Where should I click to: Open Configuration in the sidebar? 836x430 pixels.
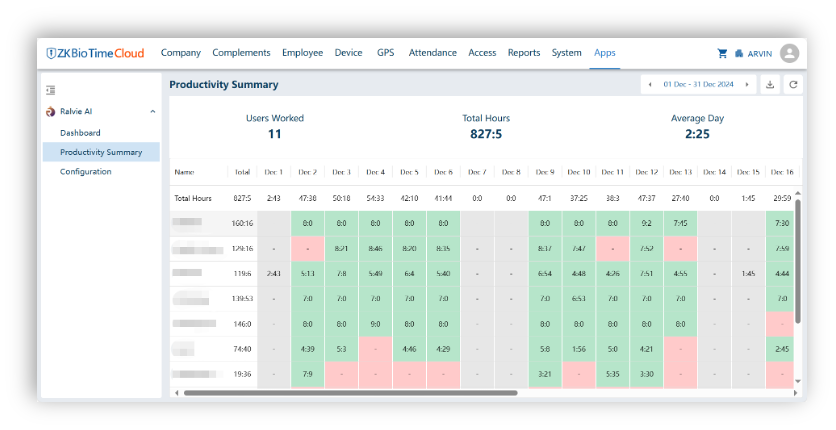(x=86, y=172)
